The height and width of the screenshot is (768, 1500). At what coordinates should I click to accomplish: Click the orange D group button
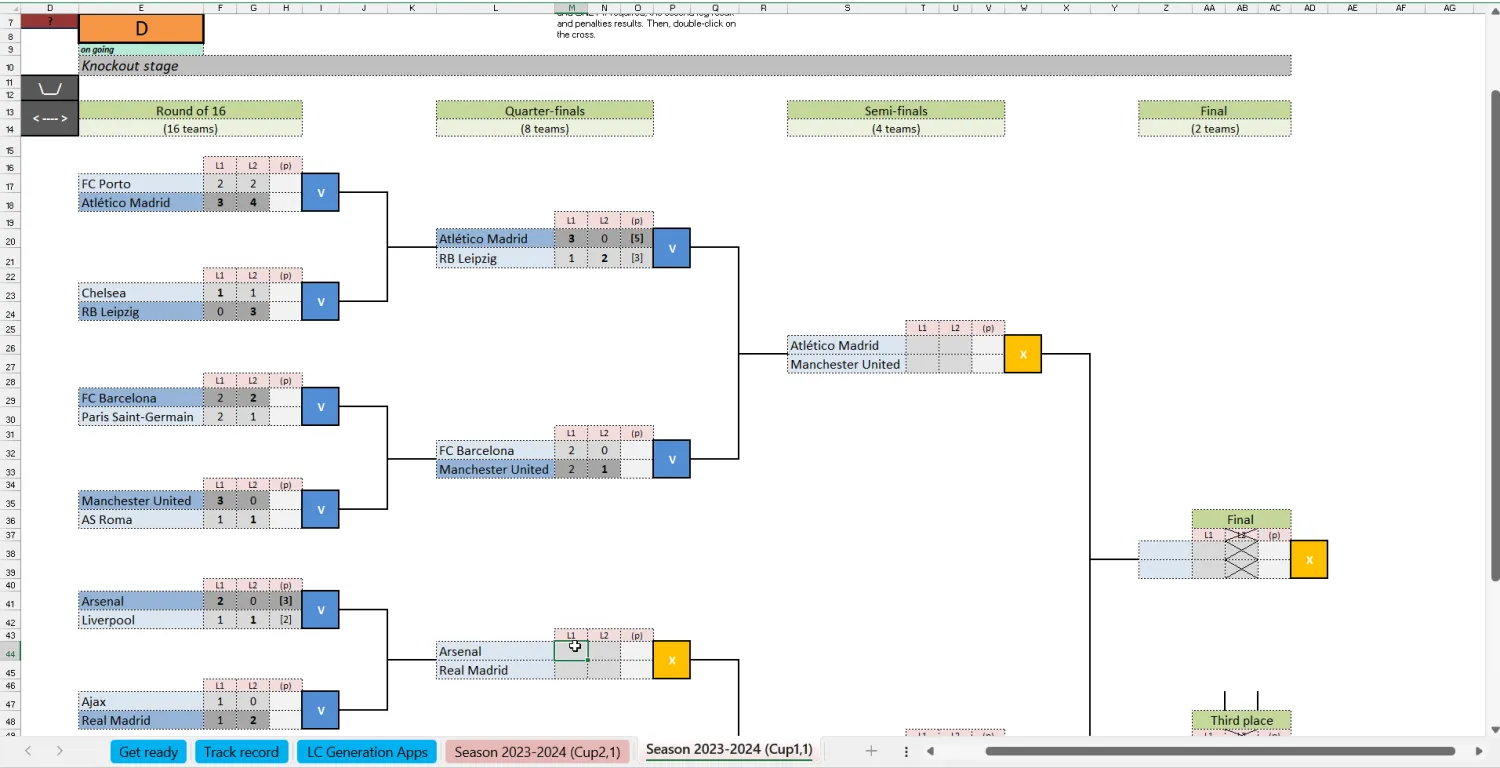141,29
